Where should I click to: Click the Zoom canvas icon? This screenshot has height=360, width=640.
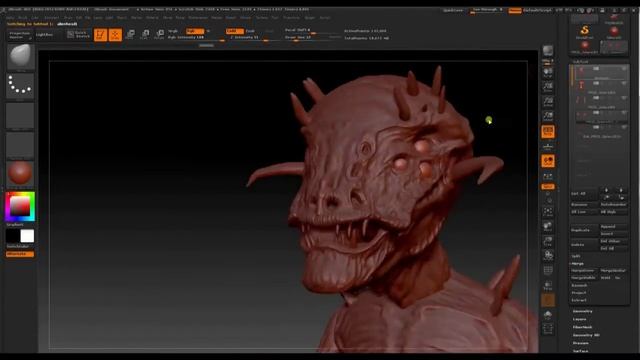[x=548, y=87]
